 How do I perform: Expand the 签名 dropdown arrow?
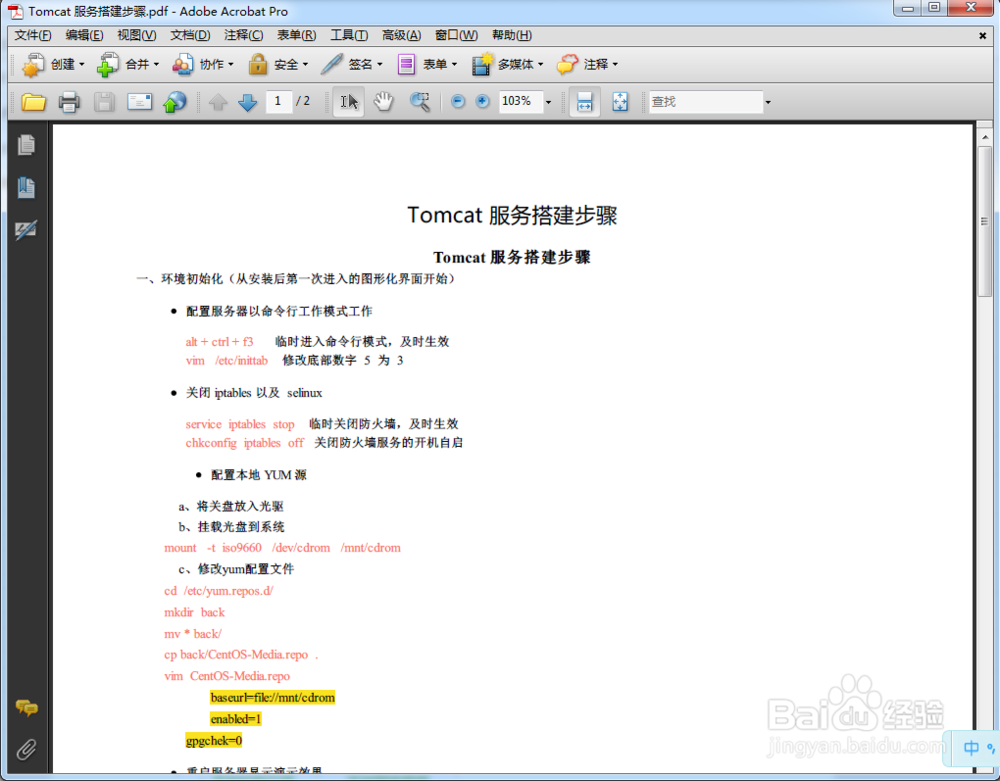tap(380, 64)
